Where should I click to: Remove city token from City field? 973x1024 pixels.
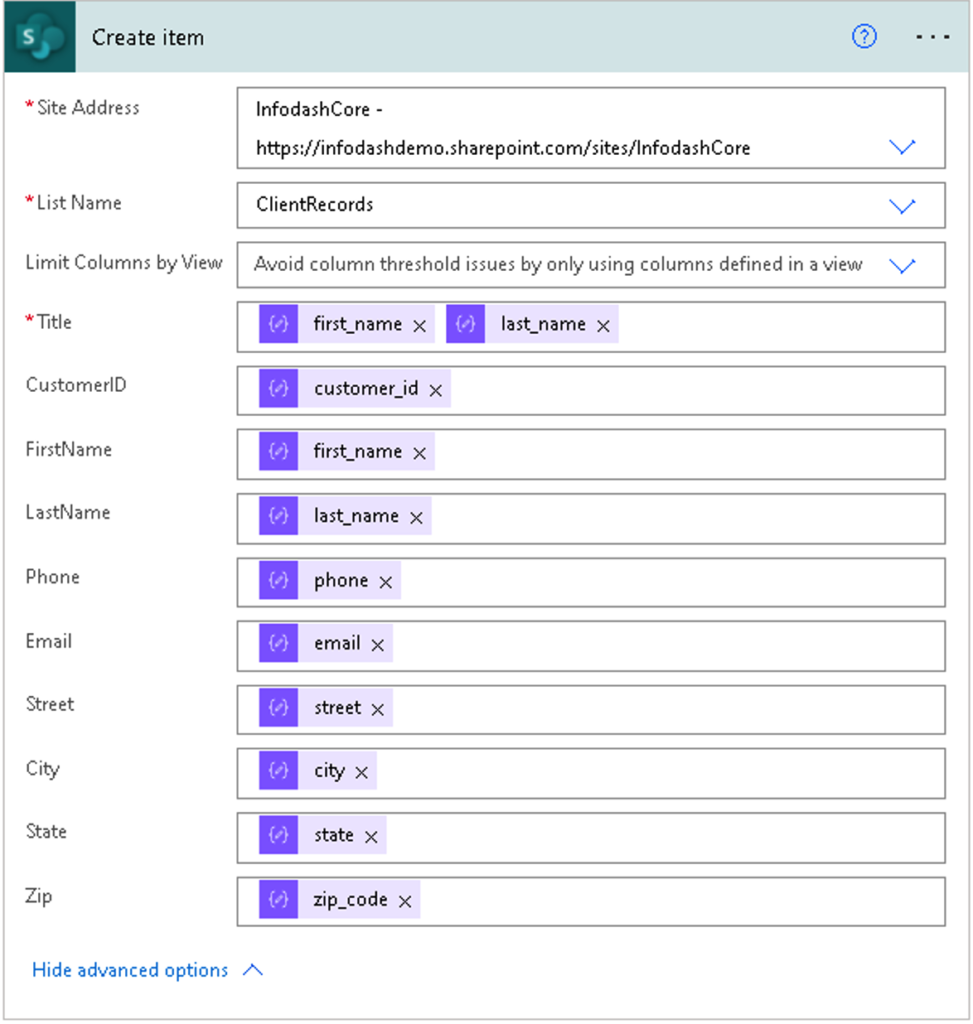click(361, 773)
